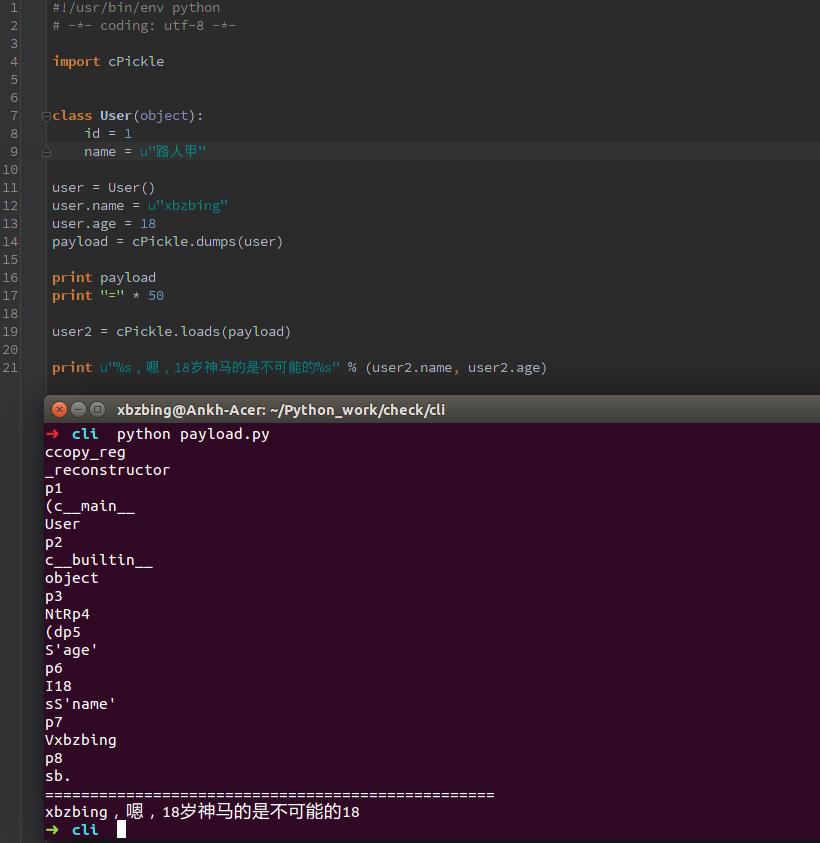This screenshot has width=820, height=843.
Task: Place cursor on 'import cPickle' line
Action: (x=108, y=62)
